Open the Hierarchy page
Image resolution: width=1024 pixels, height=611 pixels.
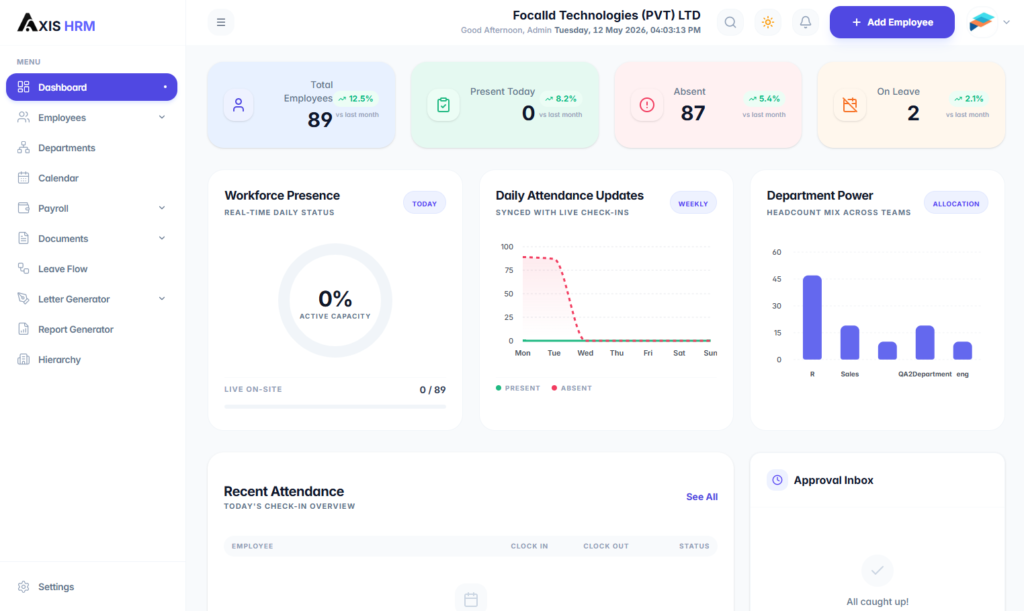tap(91, 359)
